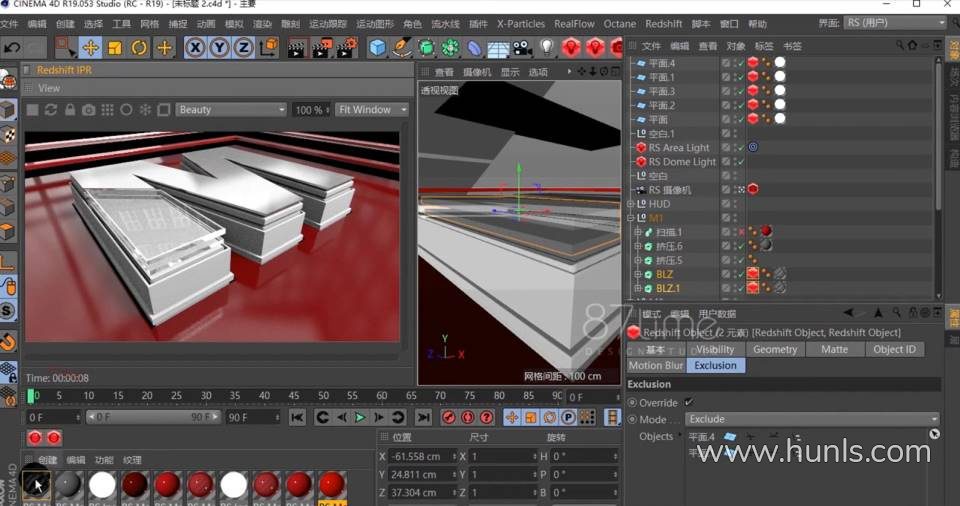Expand the BLZ object

(x=637, y=274)
